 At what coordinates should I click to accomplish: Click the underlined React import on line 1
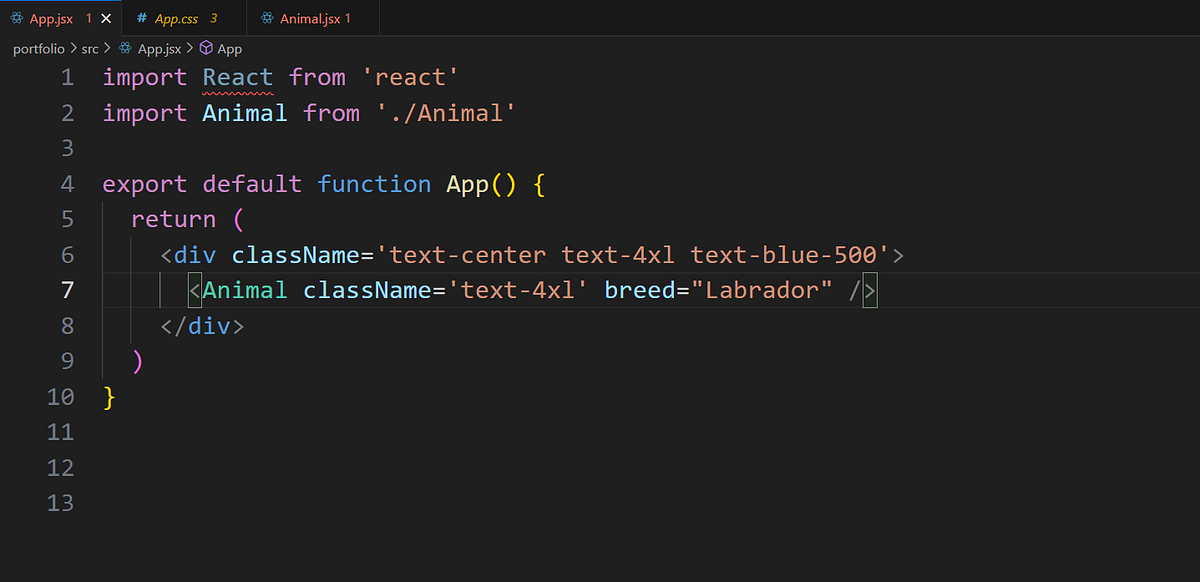(237, 77)
